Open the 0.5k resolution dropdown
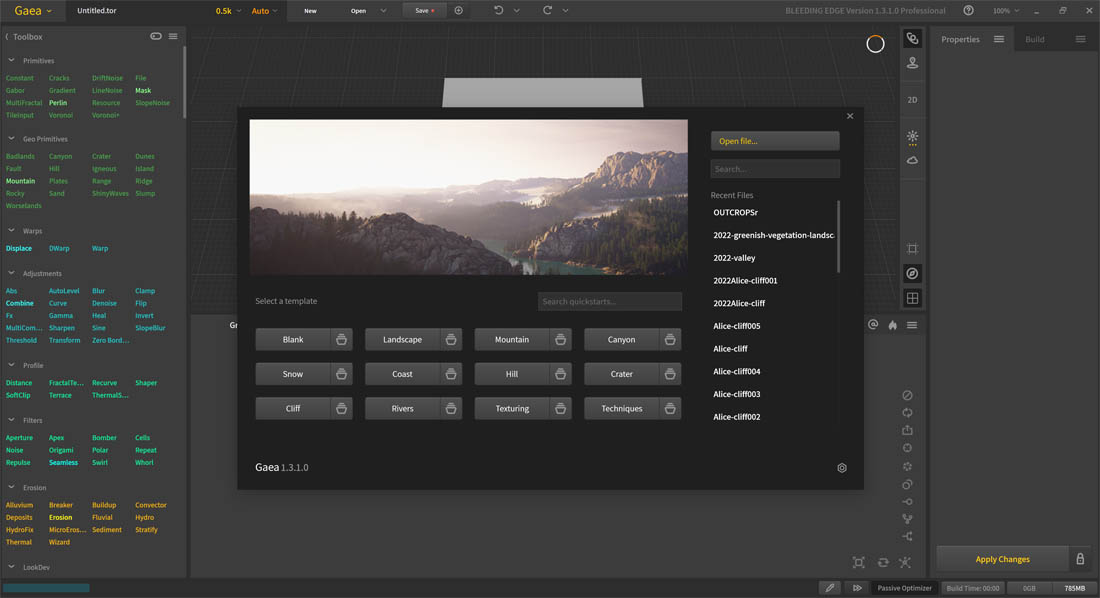 point(229,11)
